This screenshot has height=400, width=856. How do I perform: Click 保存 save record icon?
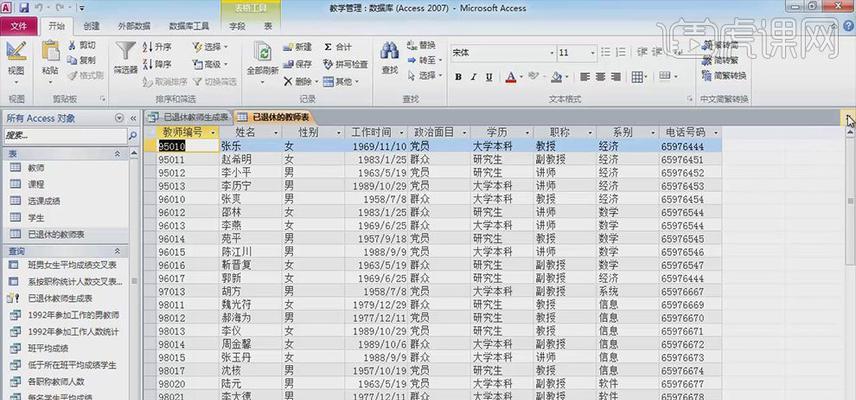[x=288, y=64]
